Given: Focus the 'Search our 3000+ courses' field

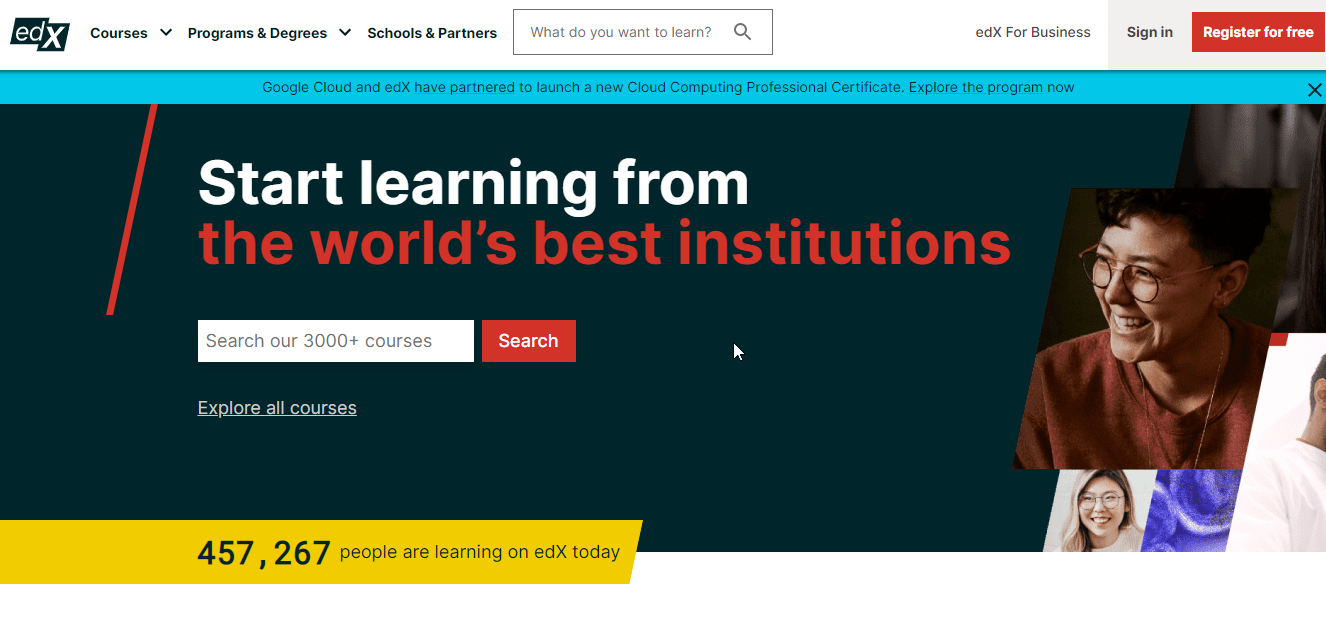Looking at the screenshot, I should coord(336,341).
